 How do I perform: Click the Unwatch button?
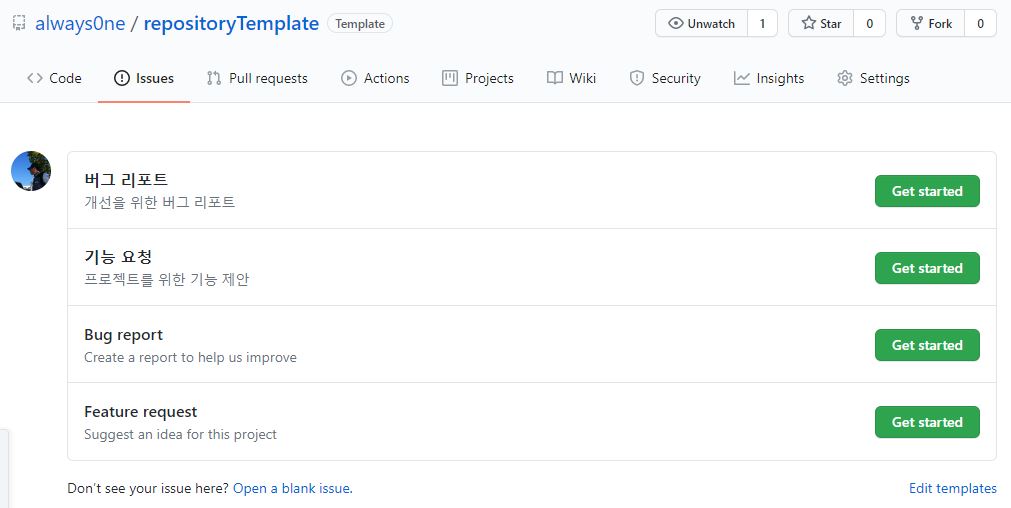(x=702, y=23)
